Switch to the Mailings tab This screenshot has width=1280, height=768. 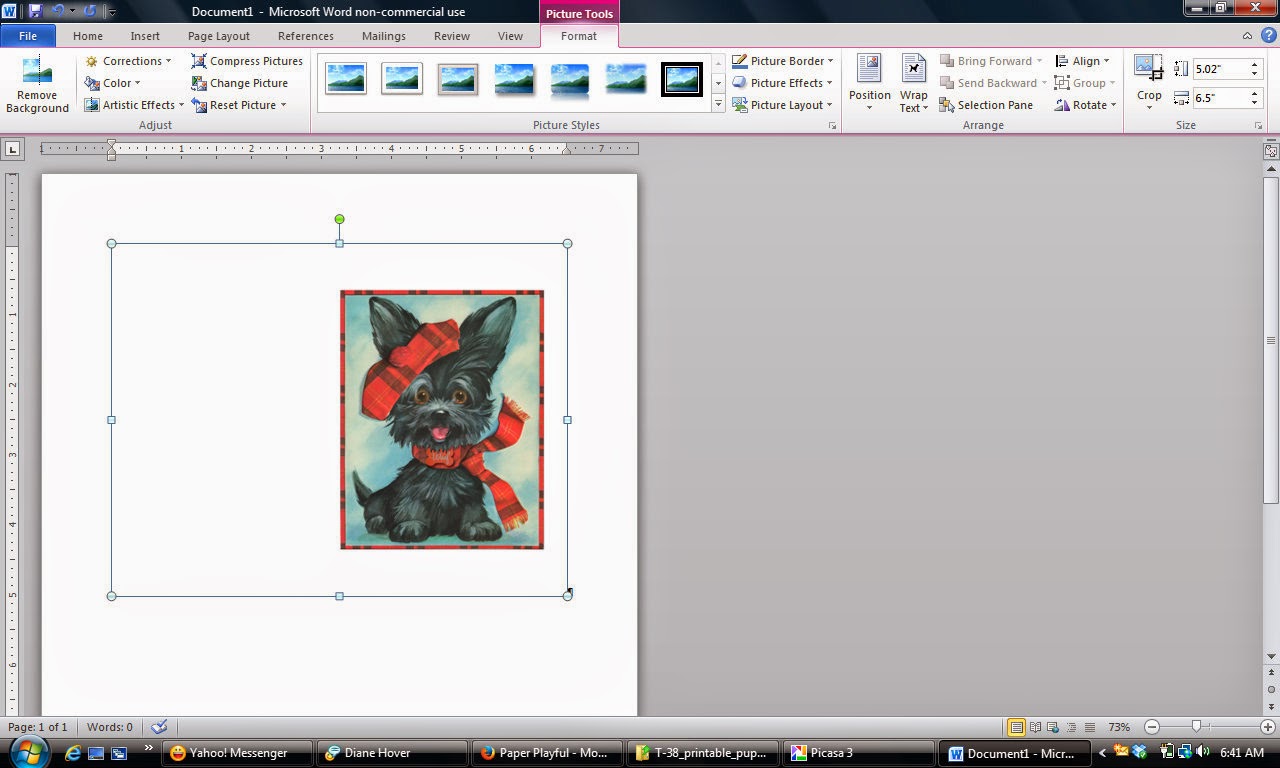tap(384, 36)
